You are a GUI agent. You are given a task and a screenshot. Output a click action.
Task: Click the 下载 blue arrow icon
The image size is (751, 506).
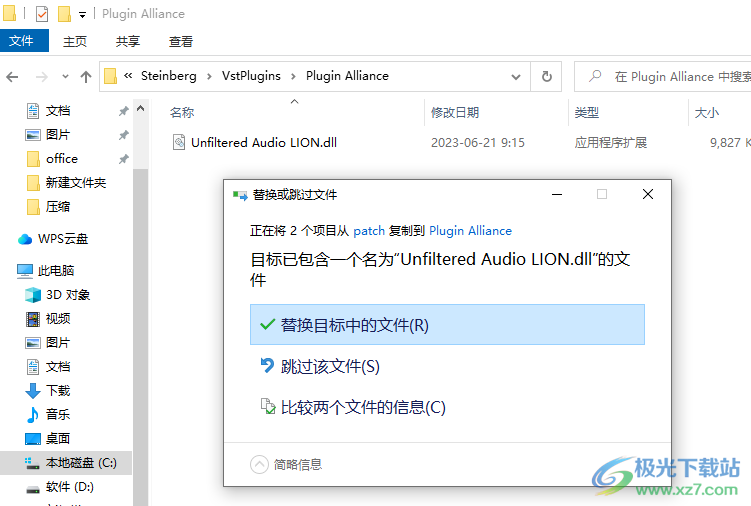click(x=33, y=391)
